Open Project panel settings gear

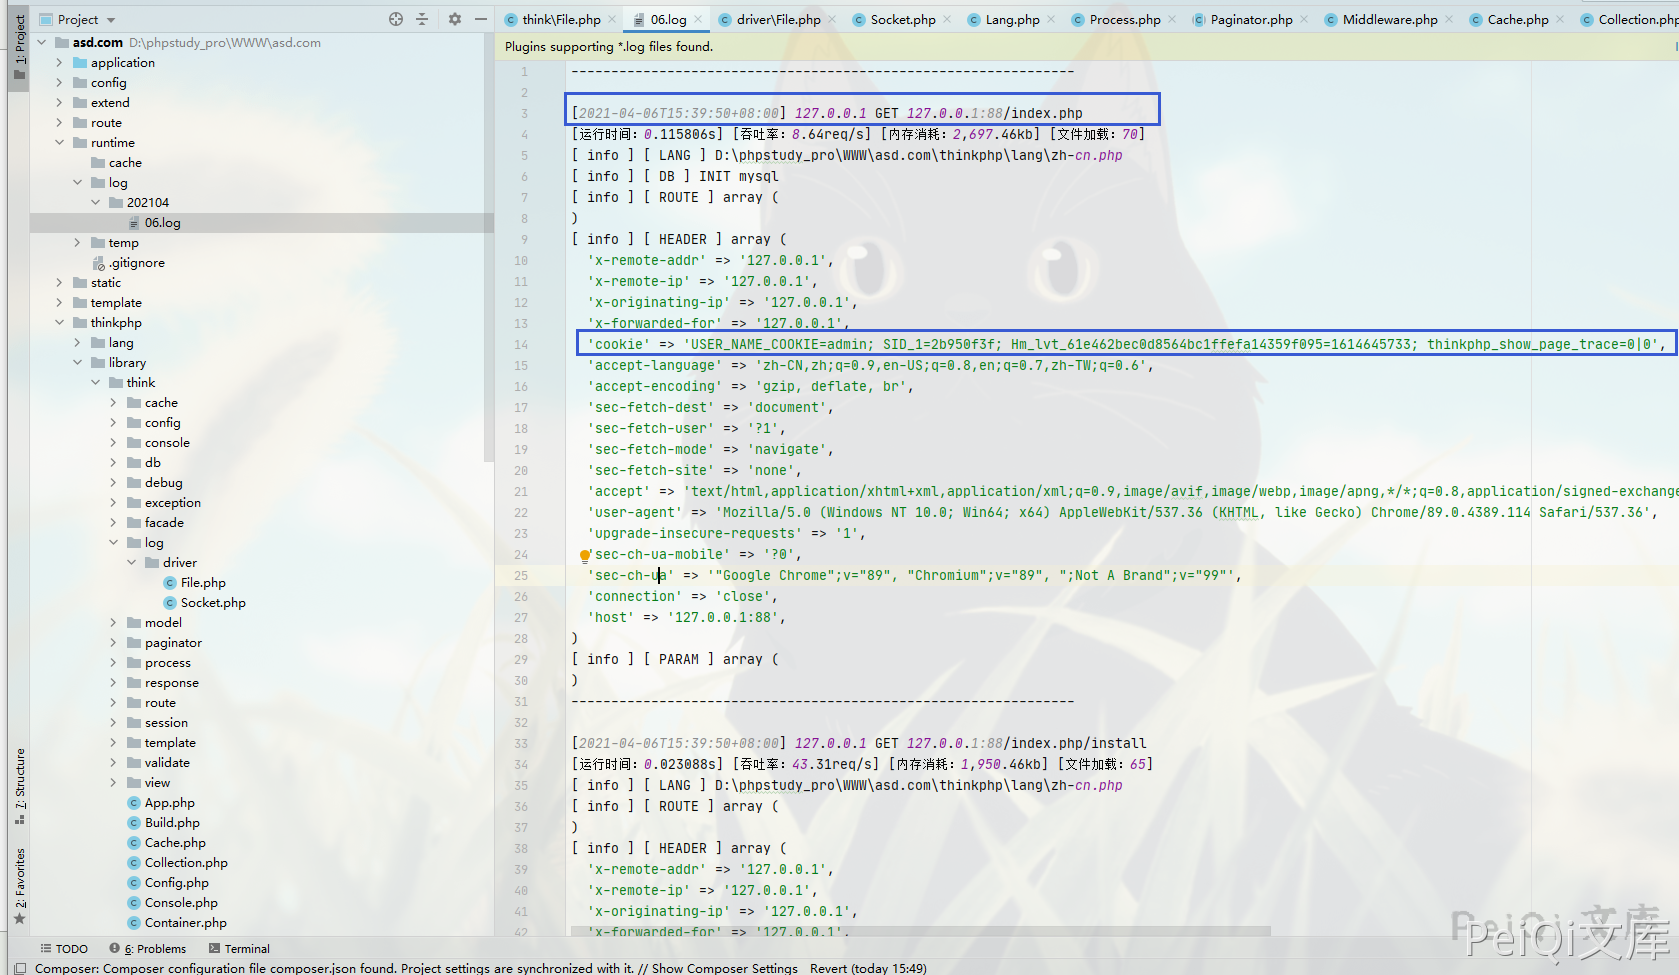point(455,19)
